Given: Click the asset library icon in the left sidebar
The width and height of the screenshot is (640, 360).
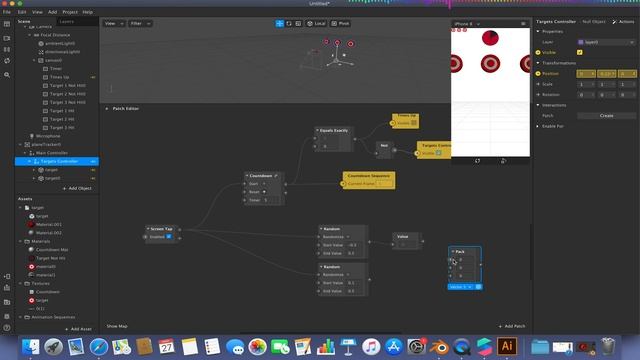Looking at the screenshot, I should pyautogui.click(x=7, y=302).
